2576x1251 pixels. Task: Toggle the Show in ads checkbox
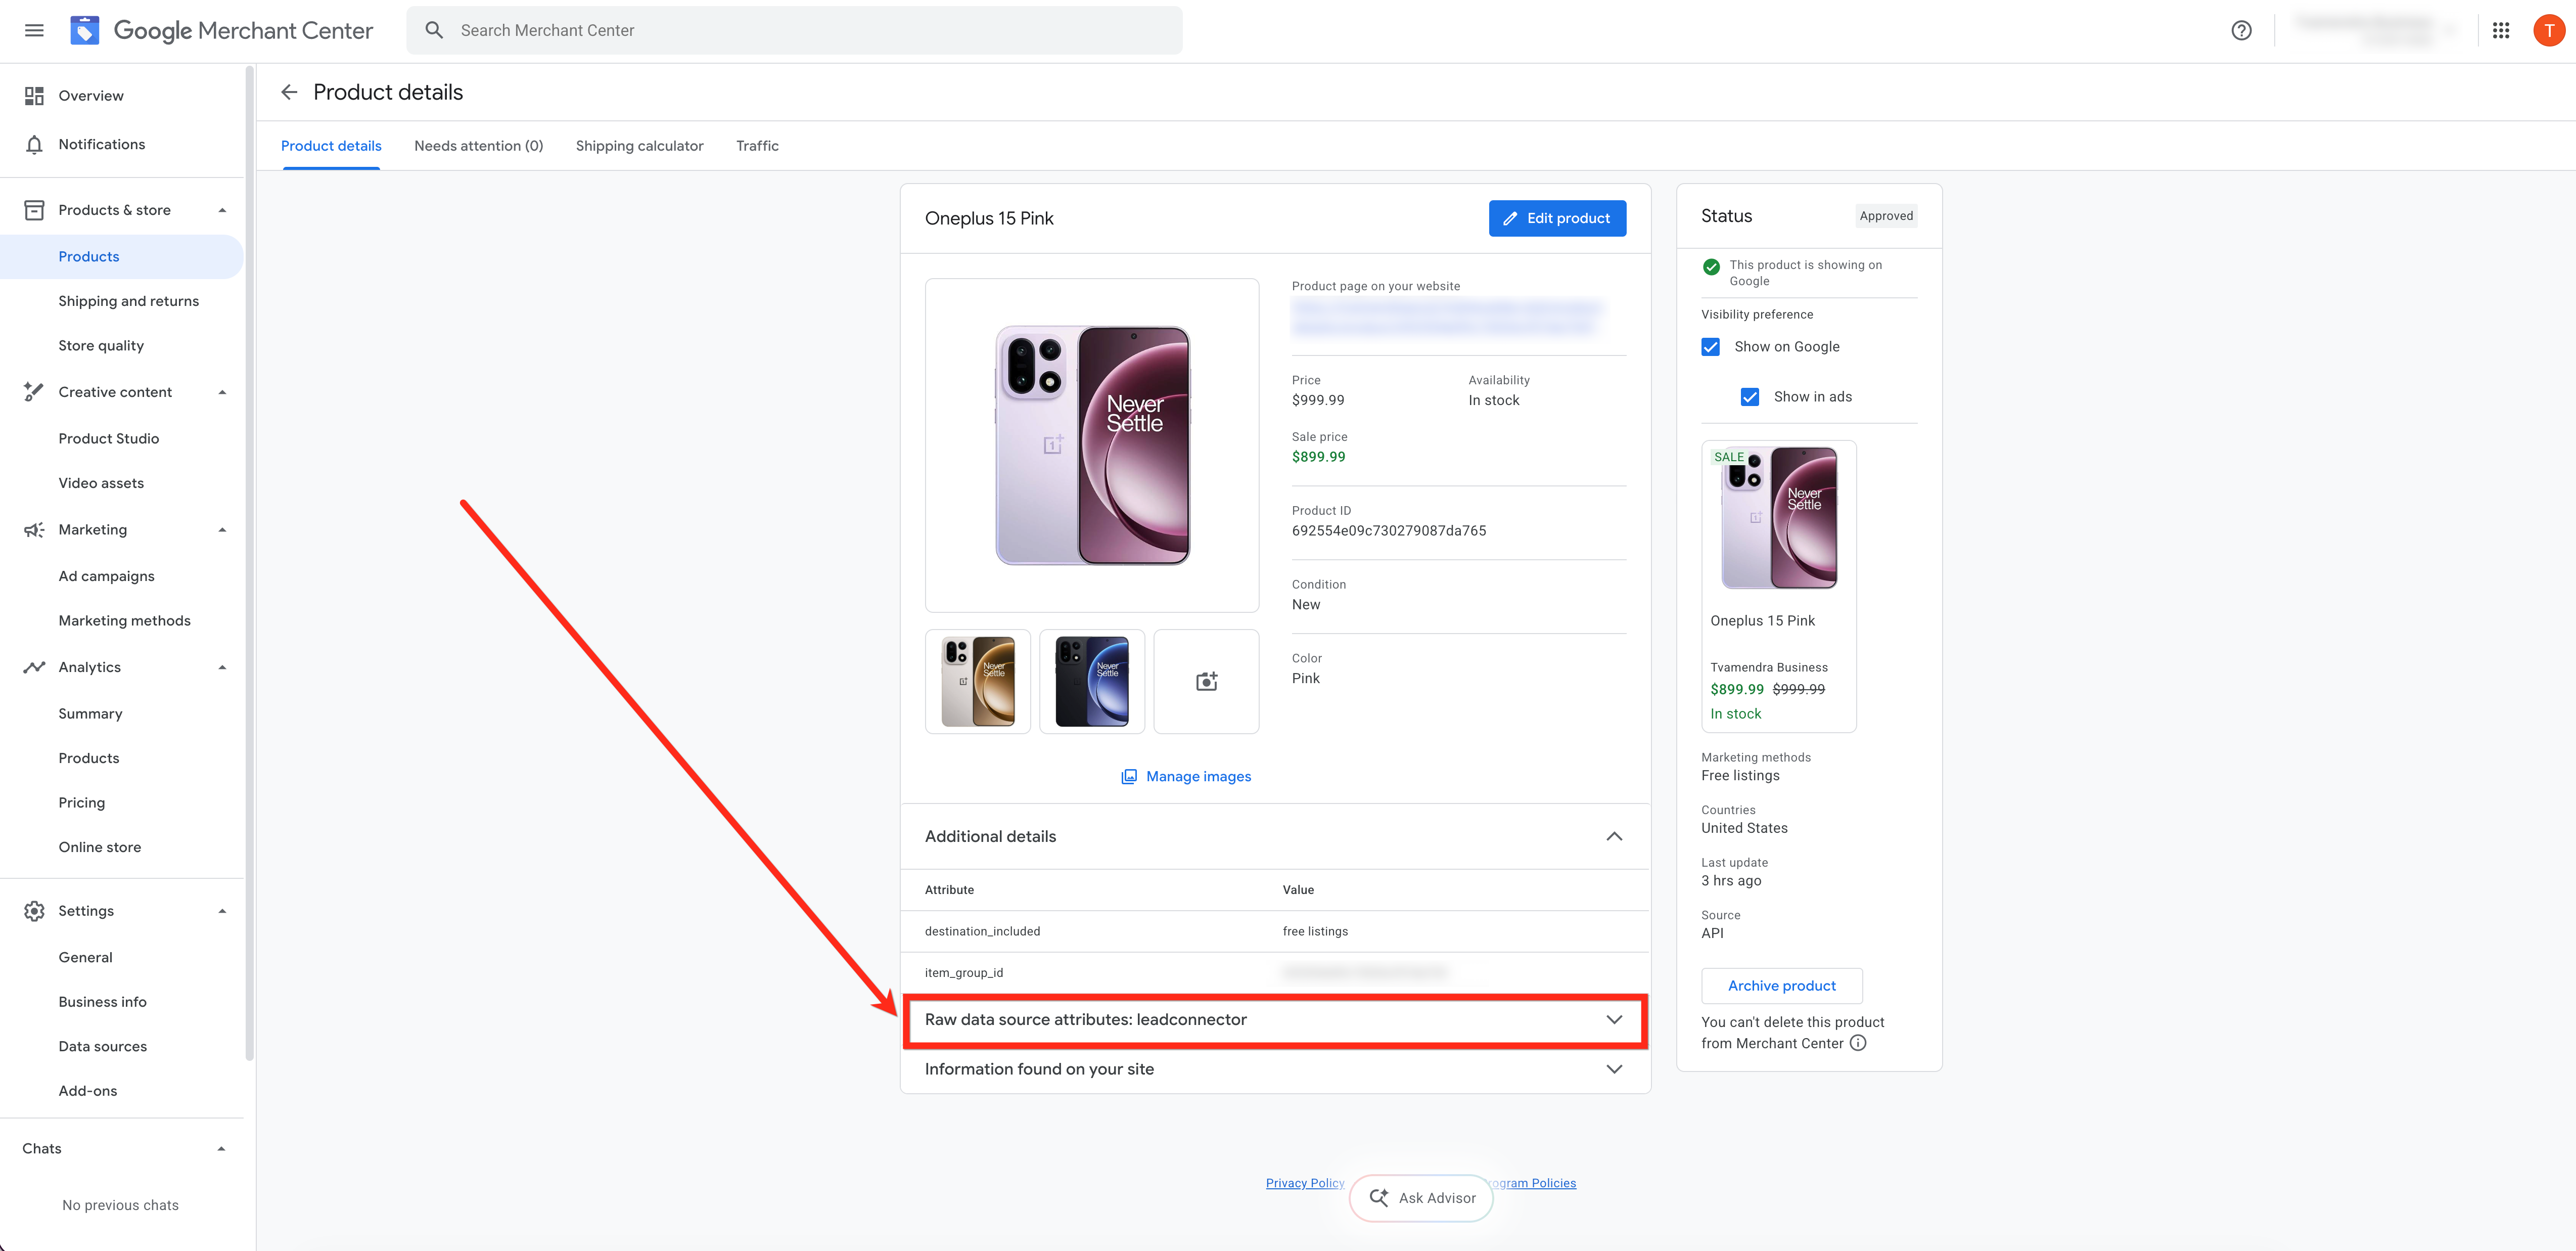(x=1749, y=397)
